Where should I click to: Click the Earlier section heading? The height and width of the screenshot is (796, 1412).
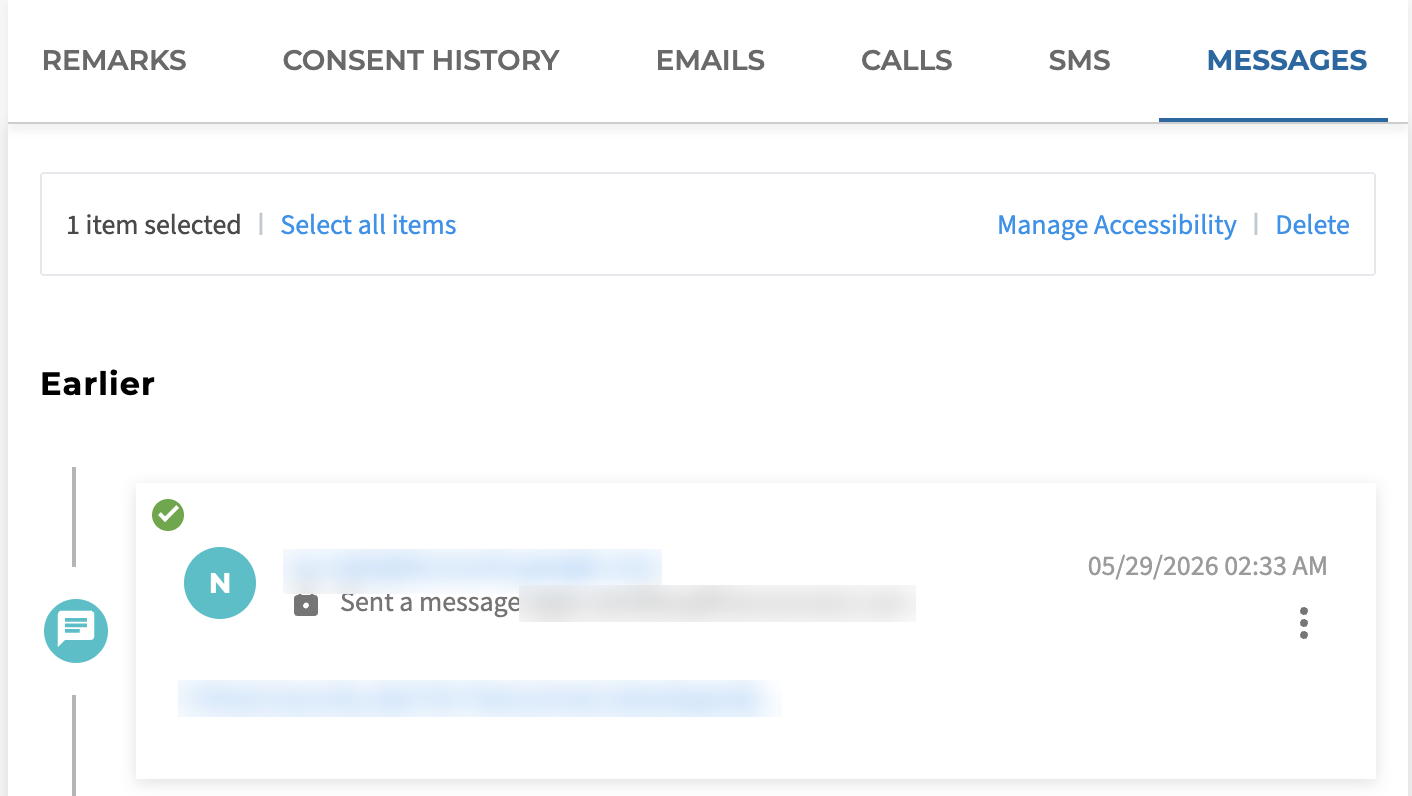(x=98, y=383)
